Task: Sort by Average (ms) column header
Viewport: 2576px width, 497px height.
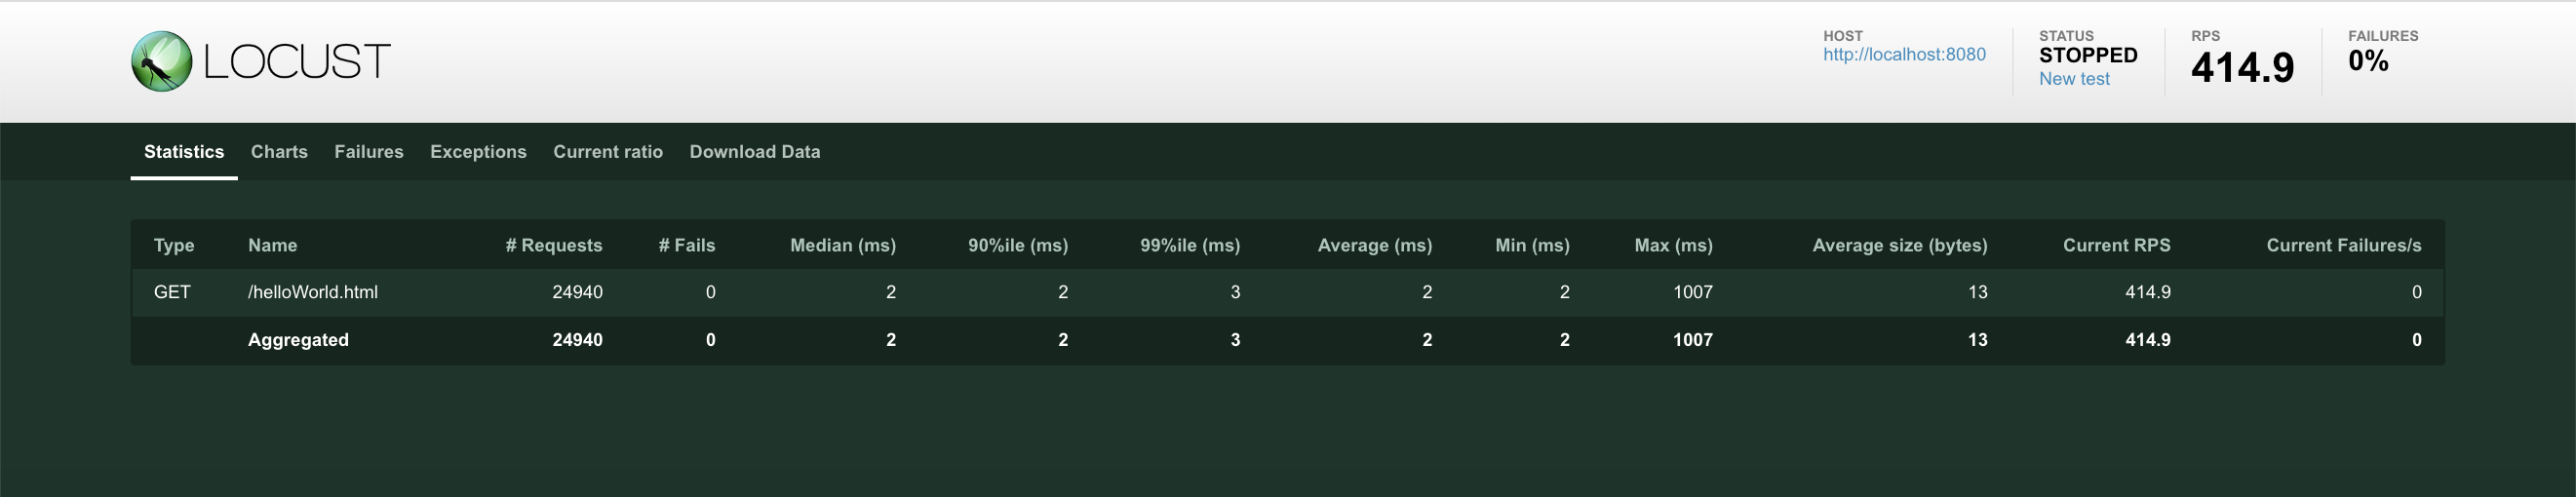Action: (x=1375, y=245)
